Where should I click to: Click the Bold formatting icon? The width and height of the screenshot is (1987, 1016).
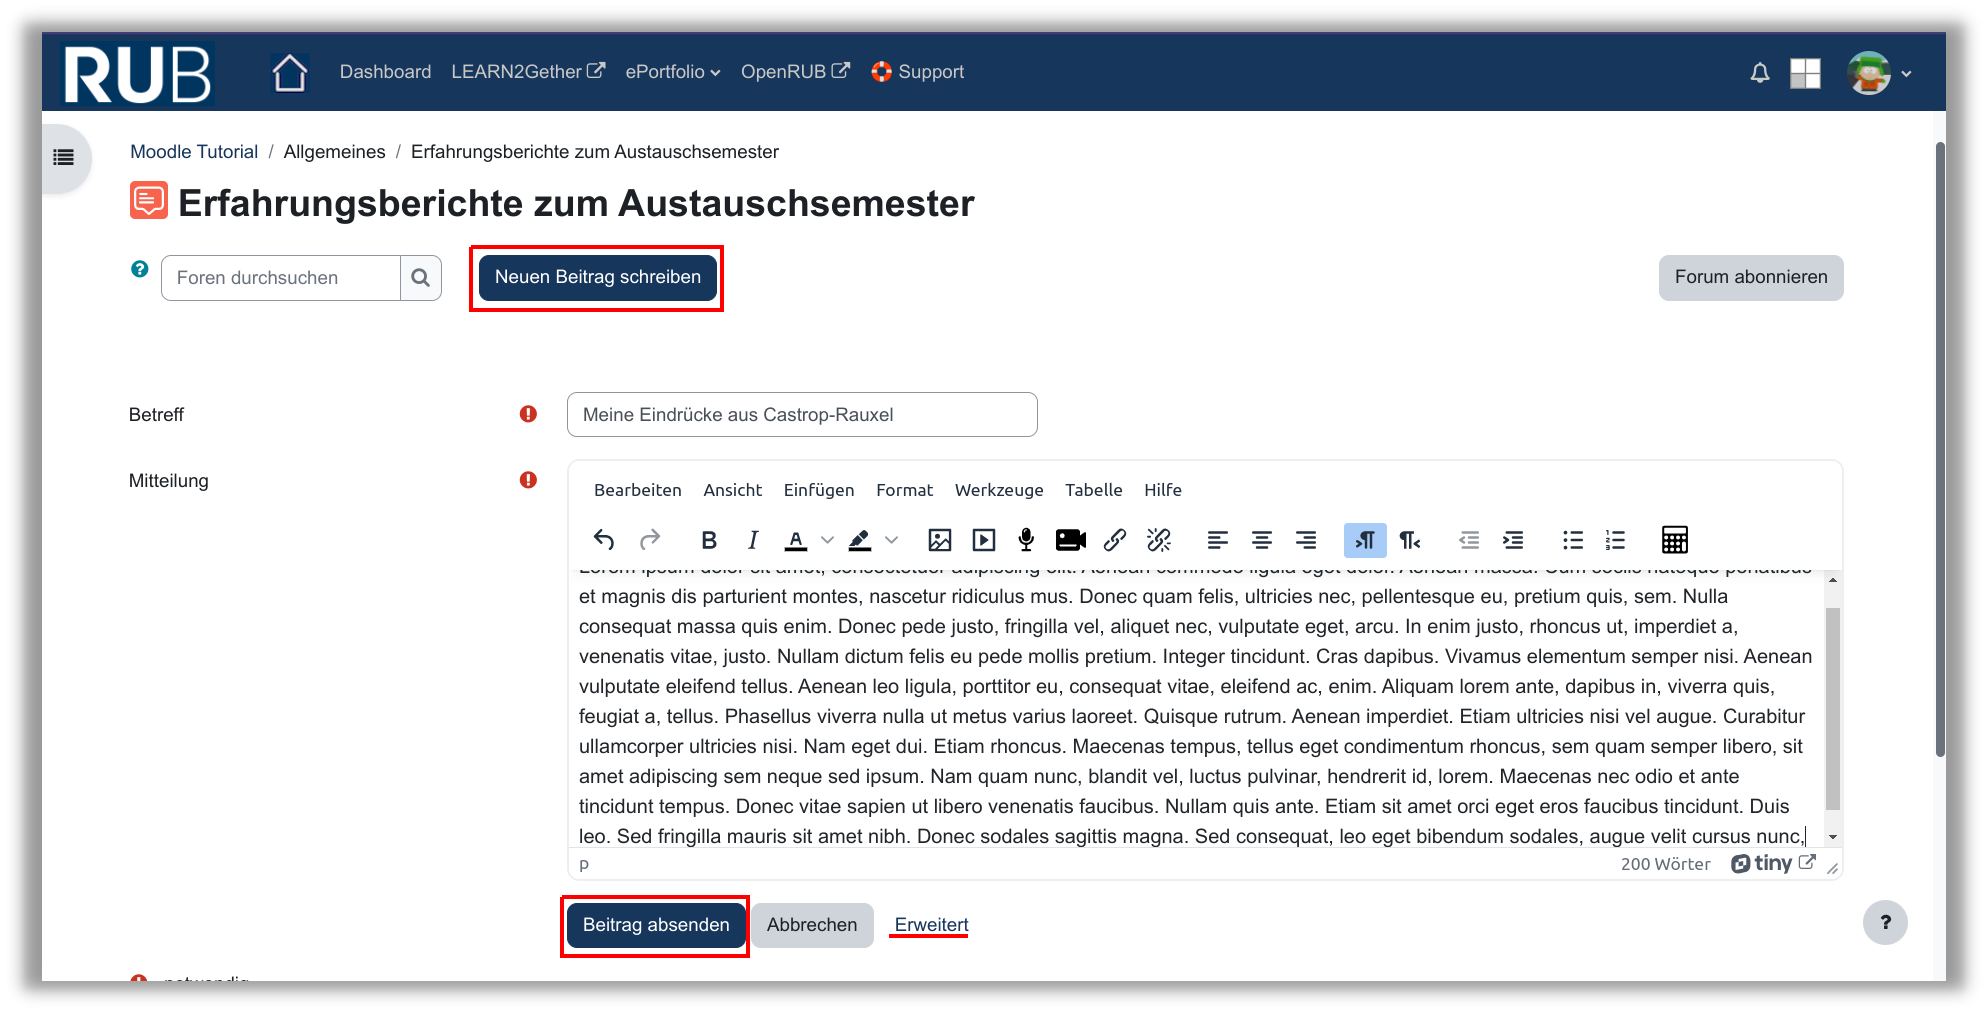[x=709, y=540]
